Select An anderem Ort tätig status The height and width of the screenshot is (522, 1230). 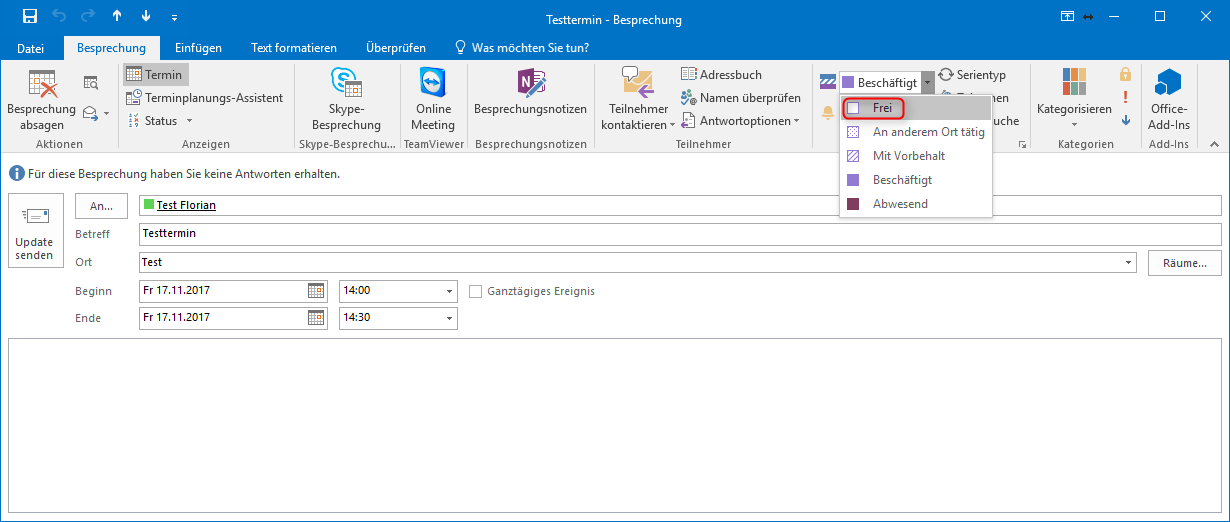(916, 132)
